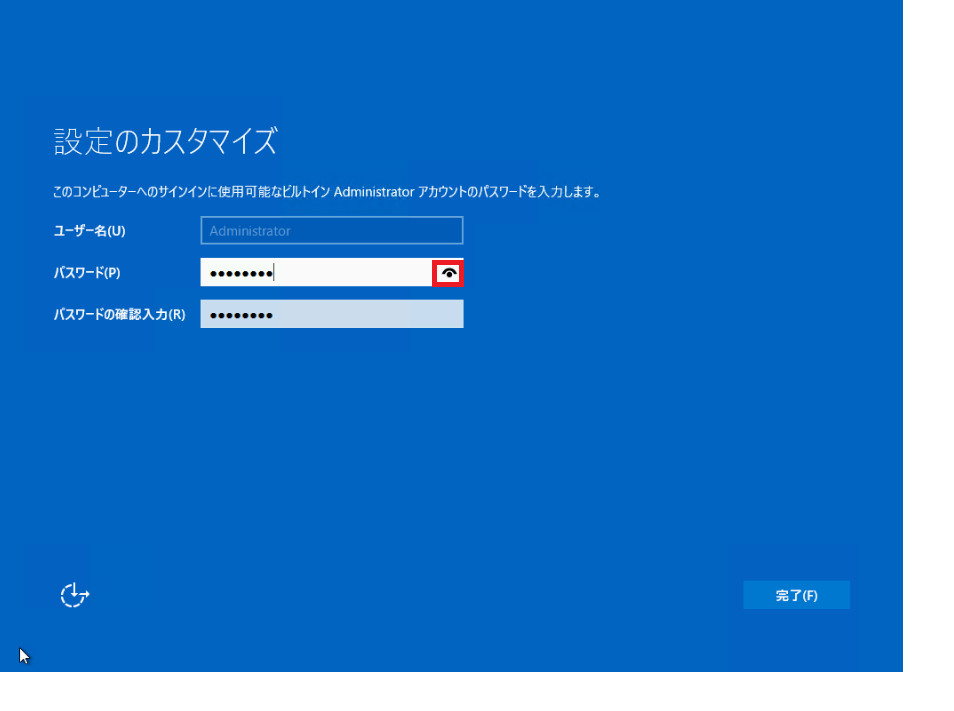Open accessibility options from bottom-left icon
The width and height of the screenshot is (954, 711).
(x=75, y=594)
